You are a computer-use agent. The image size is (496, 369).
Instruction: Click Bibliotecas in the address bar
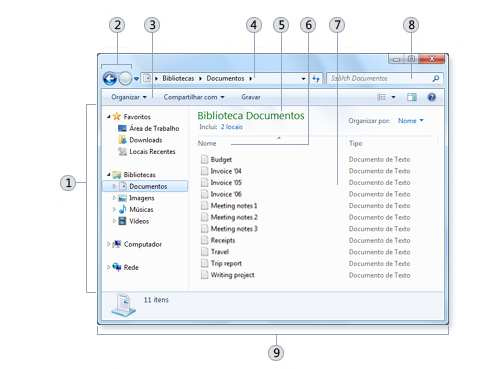click(178, 78)
